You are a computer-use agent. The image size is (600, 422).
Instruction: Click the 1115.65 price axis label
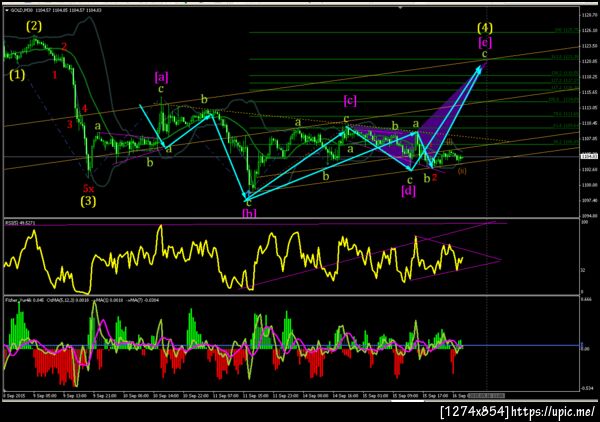coord(589,92)
